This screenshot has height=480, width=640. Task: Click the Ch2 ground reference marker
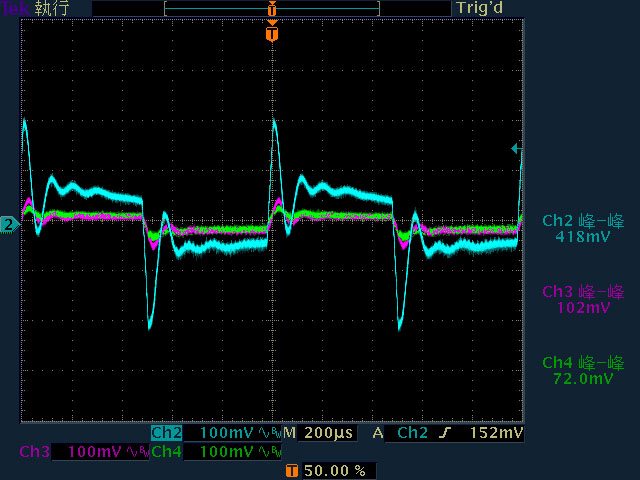[x=9, y=225]
